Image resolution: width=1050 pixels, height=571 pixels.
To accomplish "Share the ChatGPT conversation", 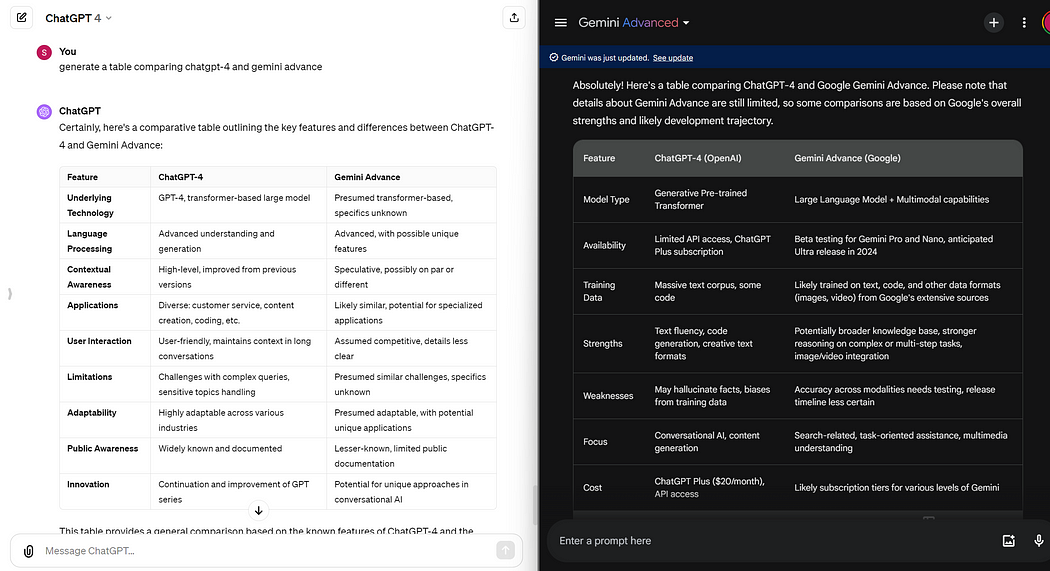I will 514,18.
